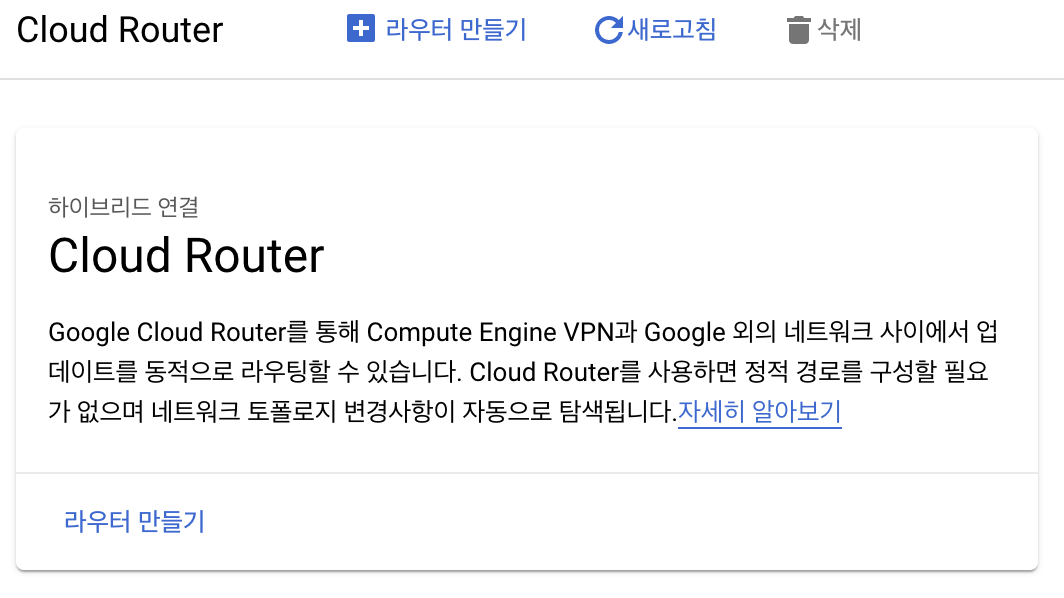Click the plus icon for 라우터 만들기

[360, 29]
